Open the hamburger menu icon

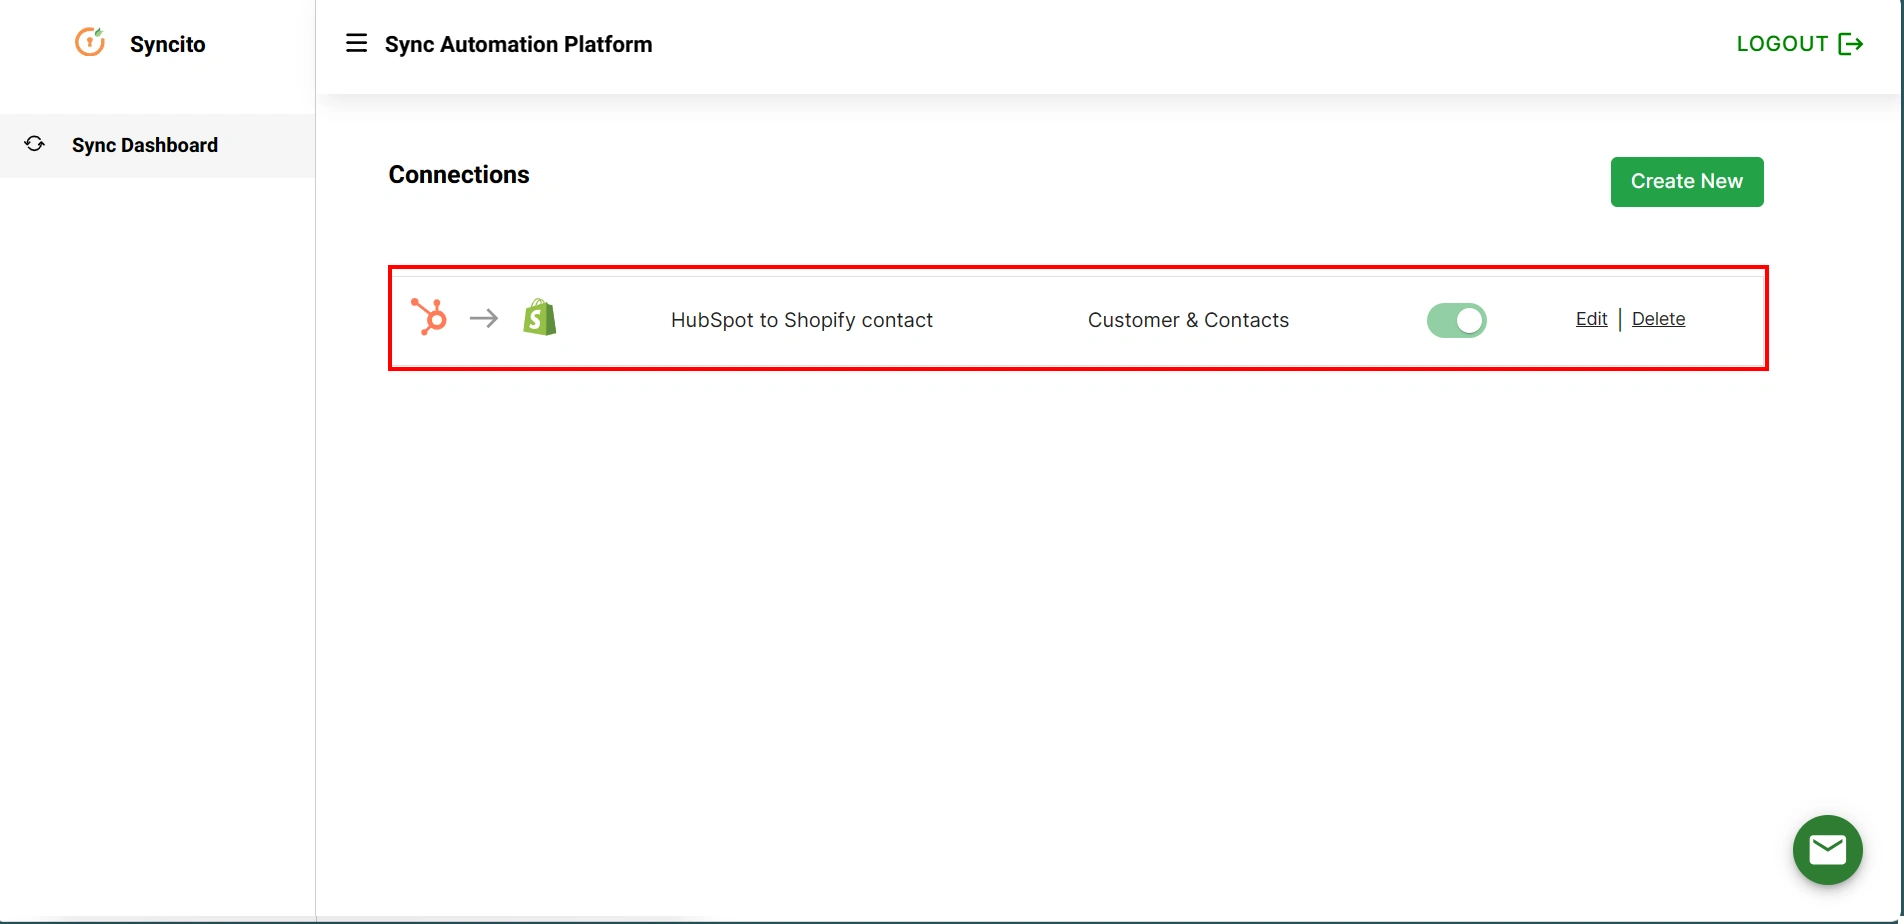356,43
